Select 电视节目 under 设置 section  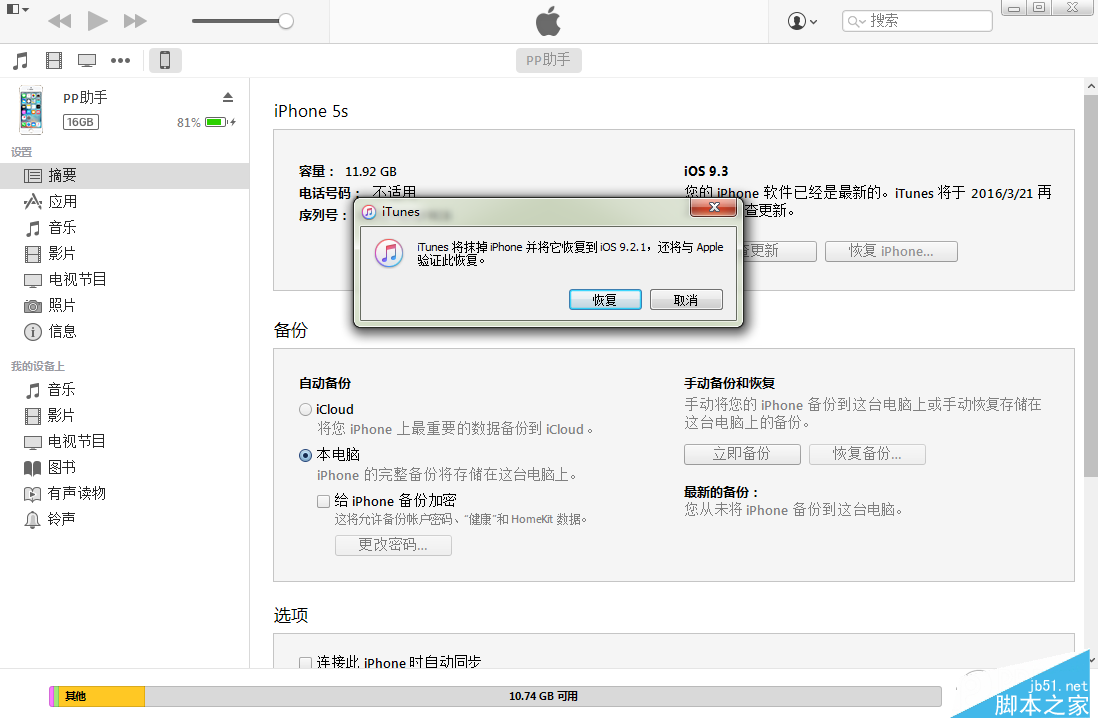click(125, 279)
